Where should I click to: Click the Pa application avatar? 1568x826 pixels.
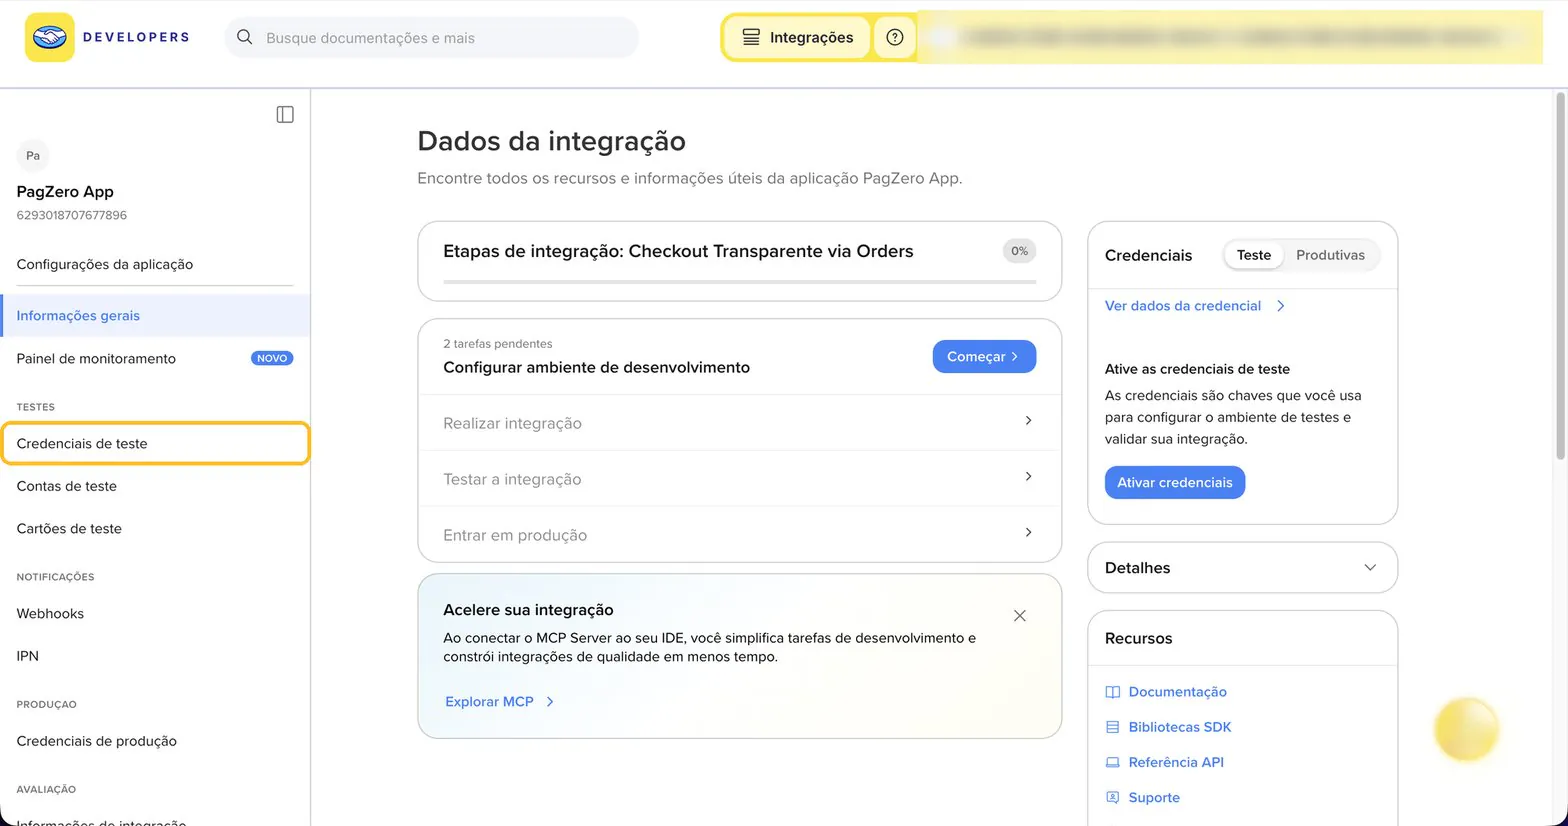point(33,155)
